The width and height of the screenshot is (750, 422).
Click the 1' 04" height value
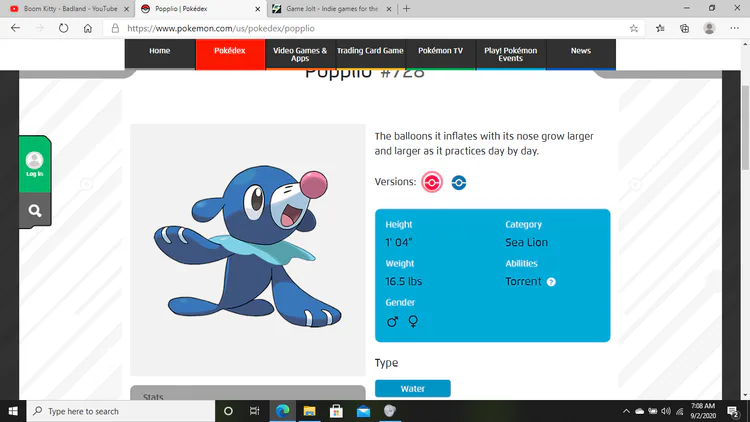click(x=398, y=243)
